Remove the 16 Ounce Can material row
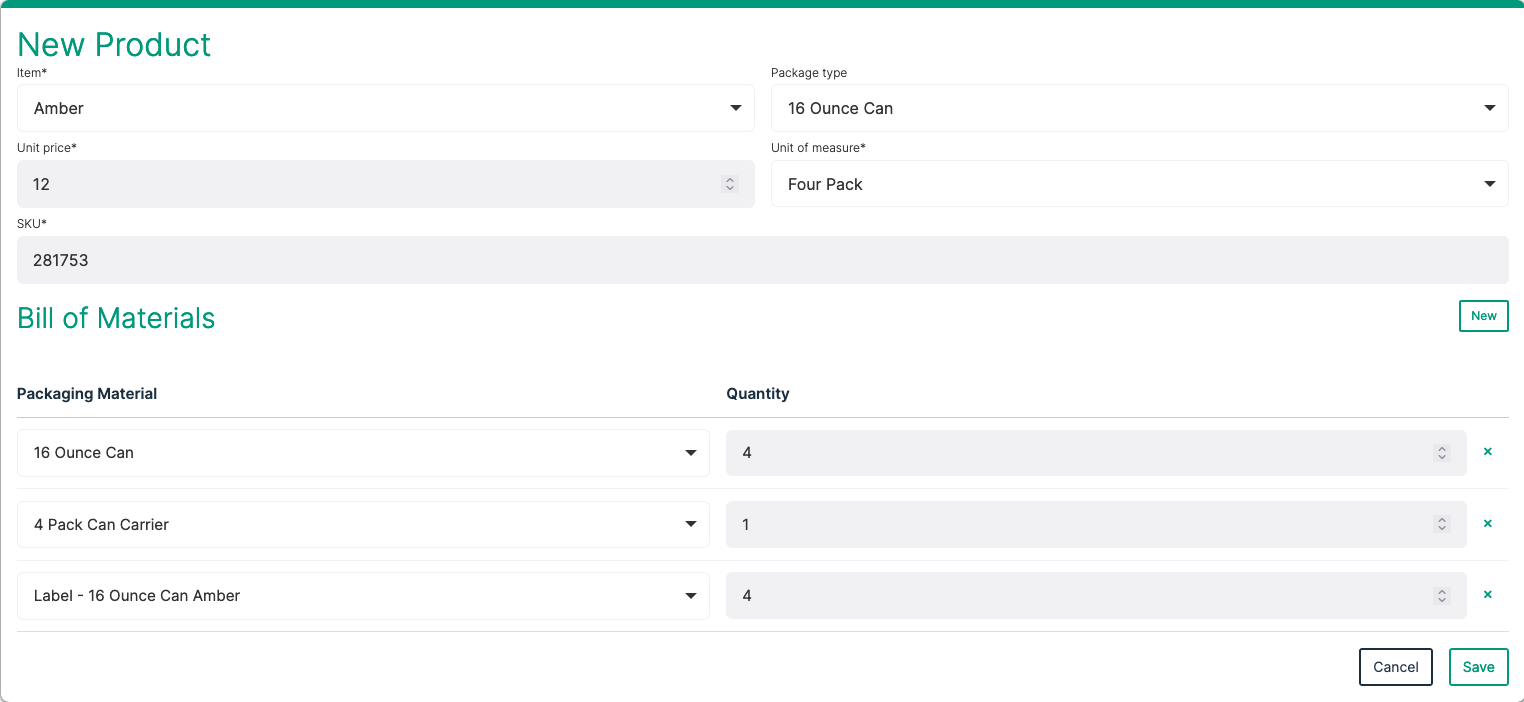This screenshot has height=702, width=1524. [1487, 452]
